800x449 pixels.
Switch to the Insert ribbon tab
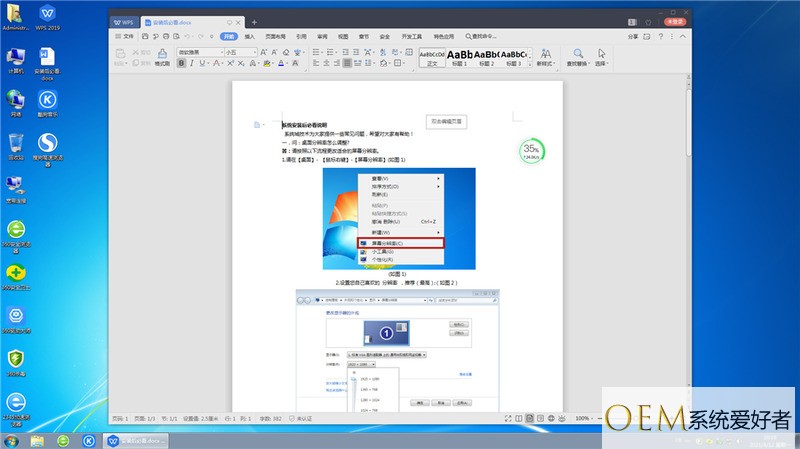coord(249,36)
